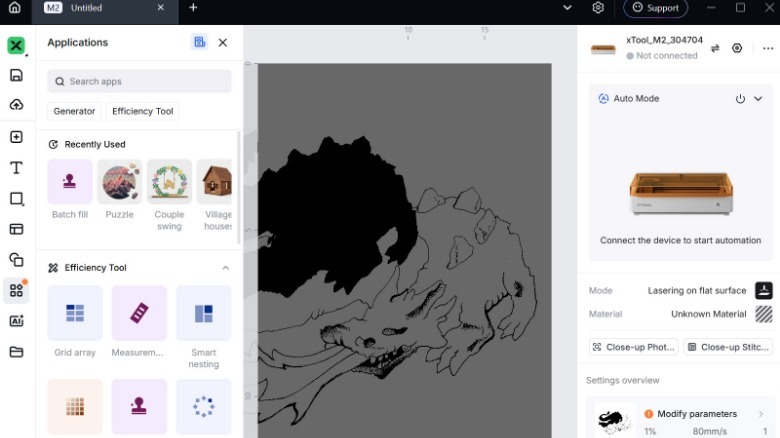780x438 pixels.
Task: Expand the Auto Mode chevron
Action: coord(758,99)
